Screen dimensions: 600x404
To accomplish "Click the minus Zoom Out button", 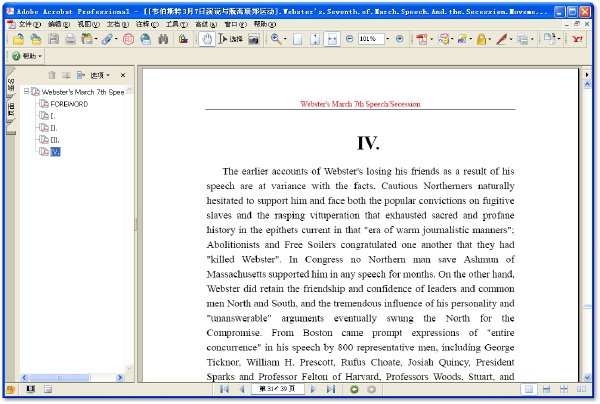I will tap(349, 39).
